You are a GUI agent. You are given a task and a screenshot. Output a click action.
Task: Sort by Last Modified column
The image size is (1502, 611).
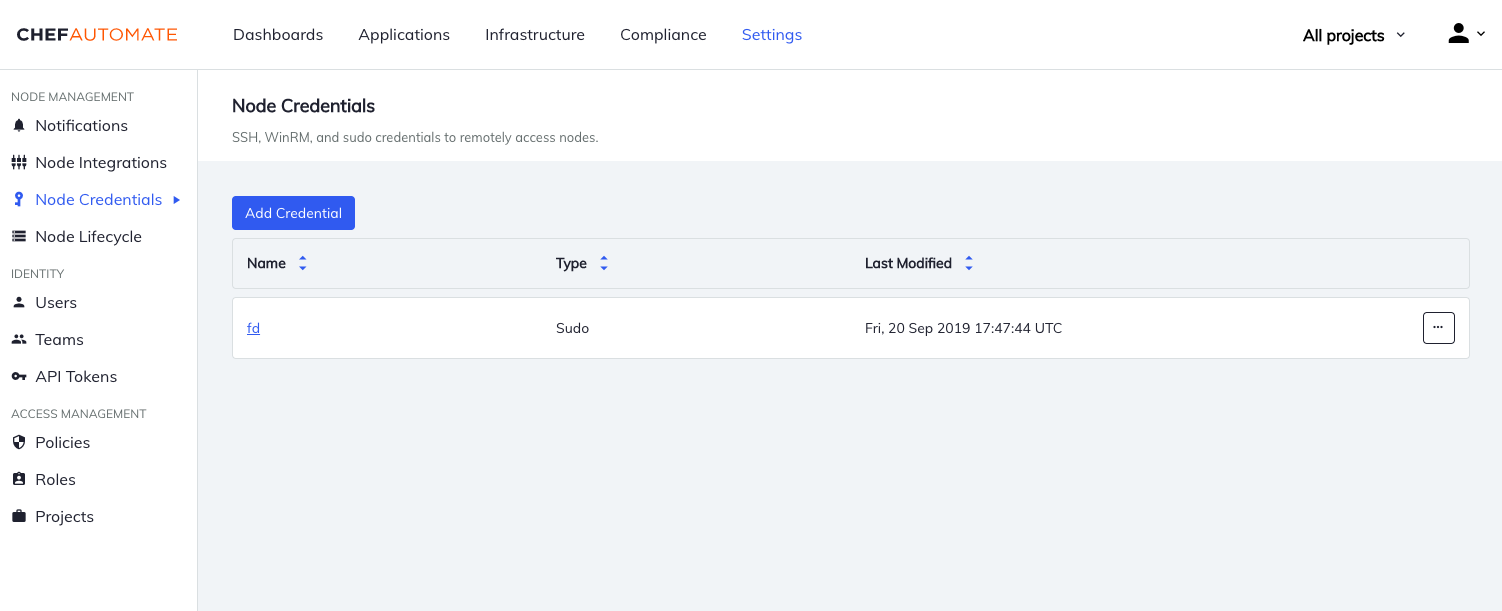click(969, 263)
